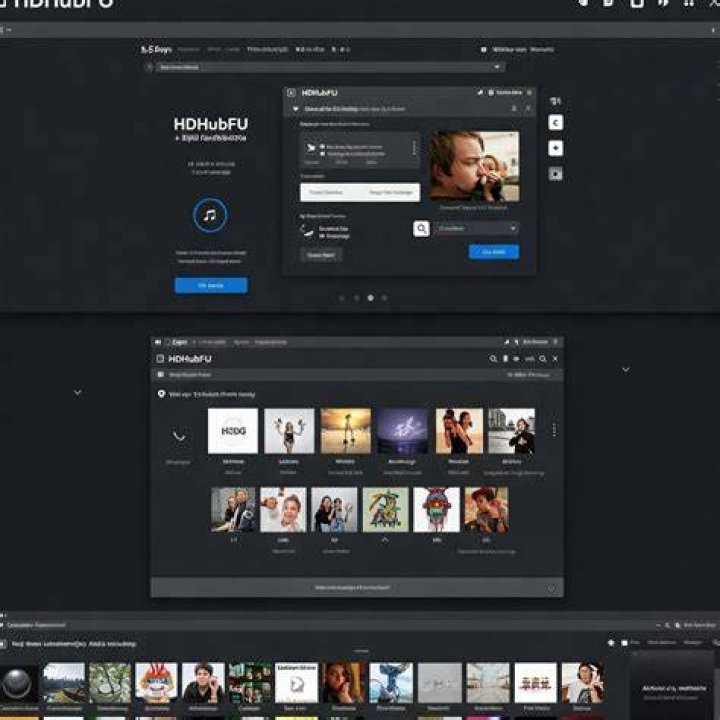The height and width of the screenshot is (720, 720).
Task: Click the white C-arrow button beside the dialog
Action: (x=556, y=123)
